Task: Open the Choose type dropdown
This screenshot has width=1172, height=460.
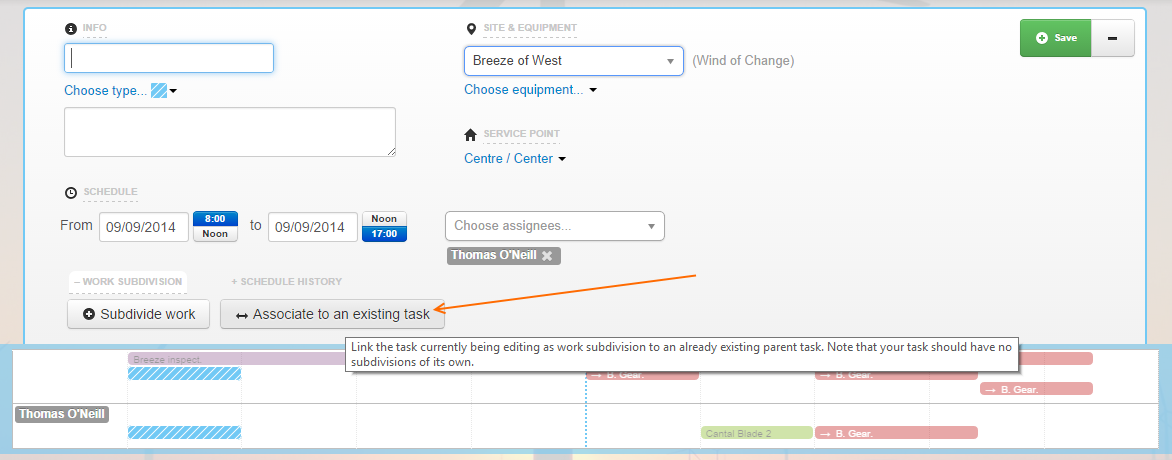Action: pyautogui.click(x=105, y=91)
